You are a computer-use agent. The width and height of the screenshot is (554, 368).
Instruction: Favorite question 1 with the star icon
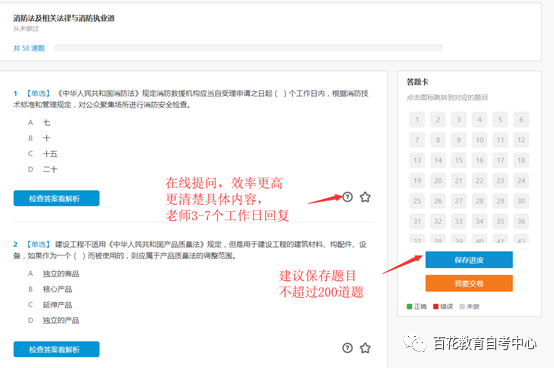(x=365, y=197)
